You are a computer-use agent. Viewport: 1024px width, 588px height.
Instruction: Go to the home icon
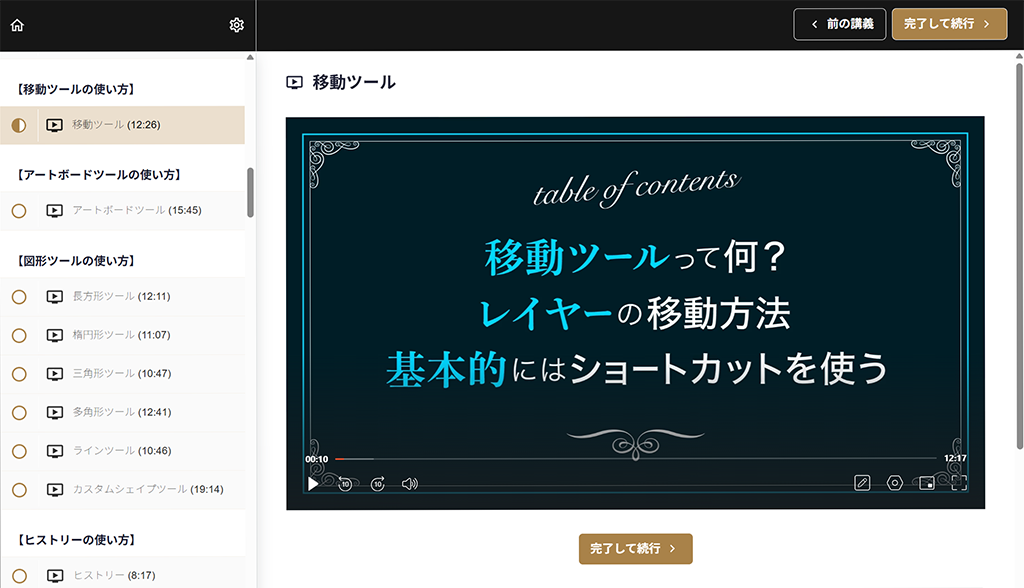pyautogui.click(x=17, y=25)
